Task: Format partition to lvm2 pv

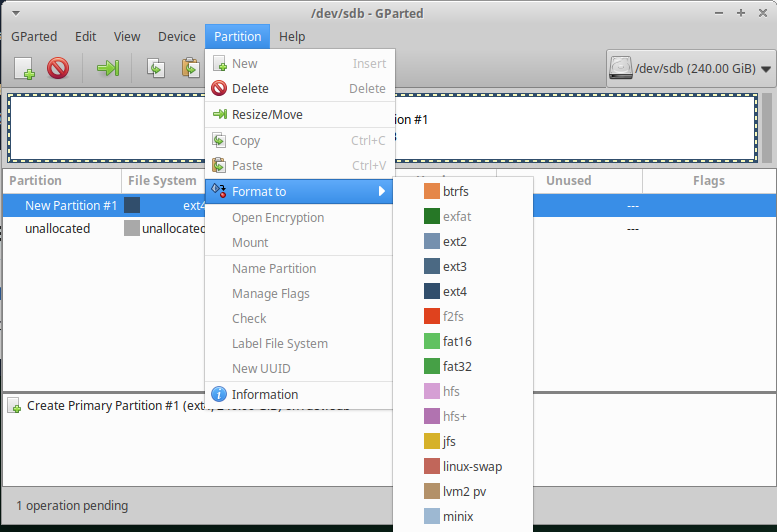Action: tap(463, 491)
